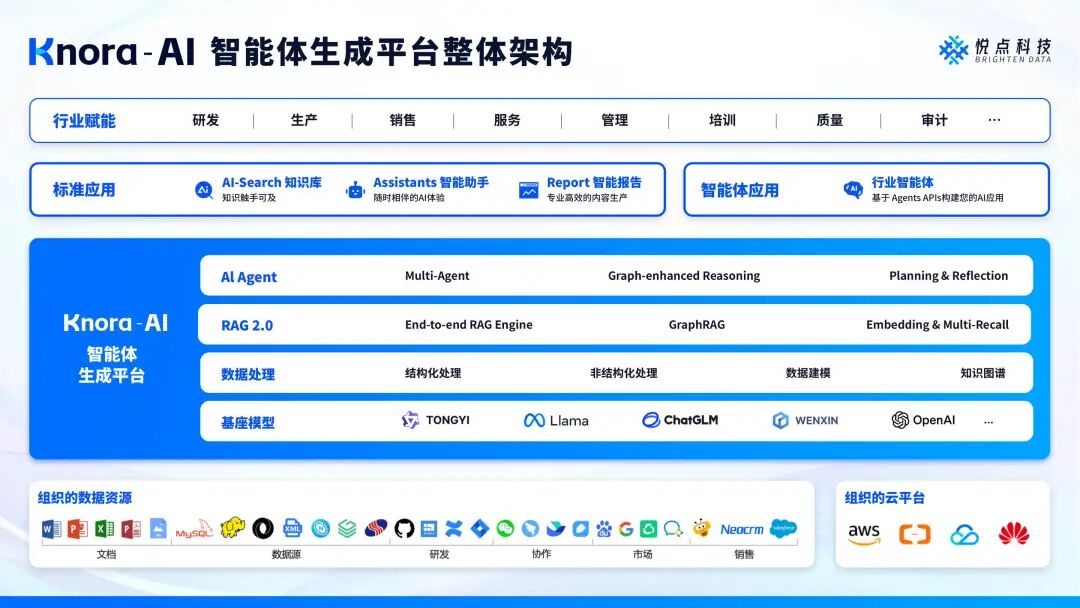This screenshot has width=1080, height=608.
Task: Click the Meta Llama logo
Action: click(x=556, y=421)
